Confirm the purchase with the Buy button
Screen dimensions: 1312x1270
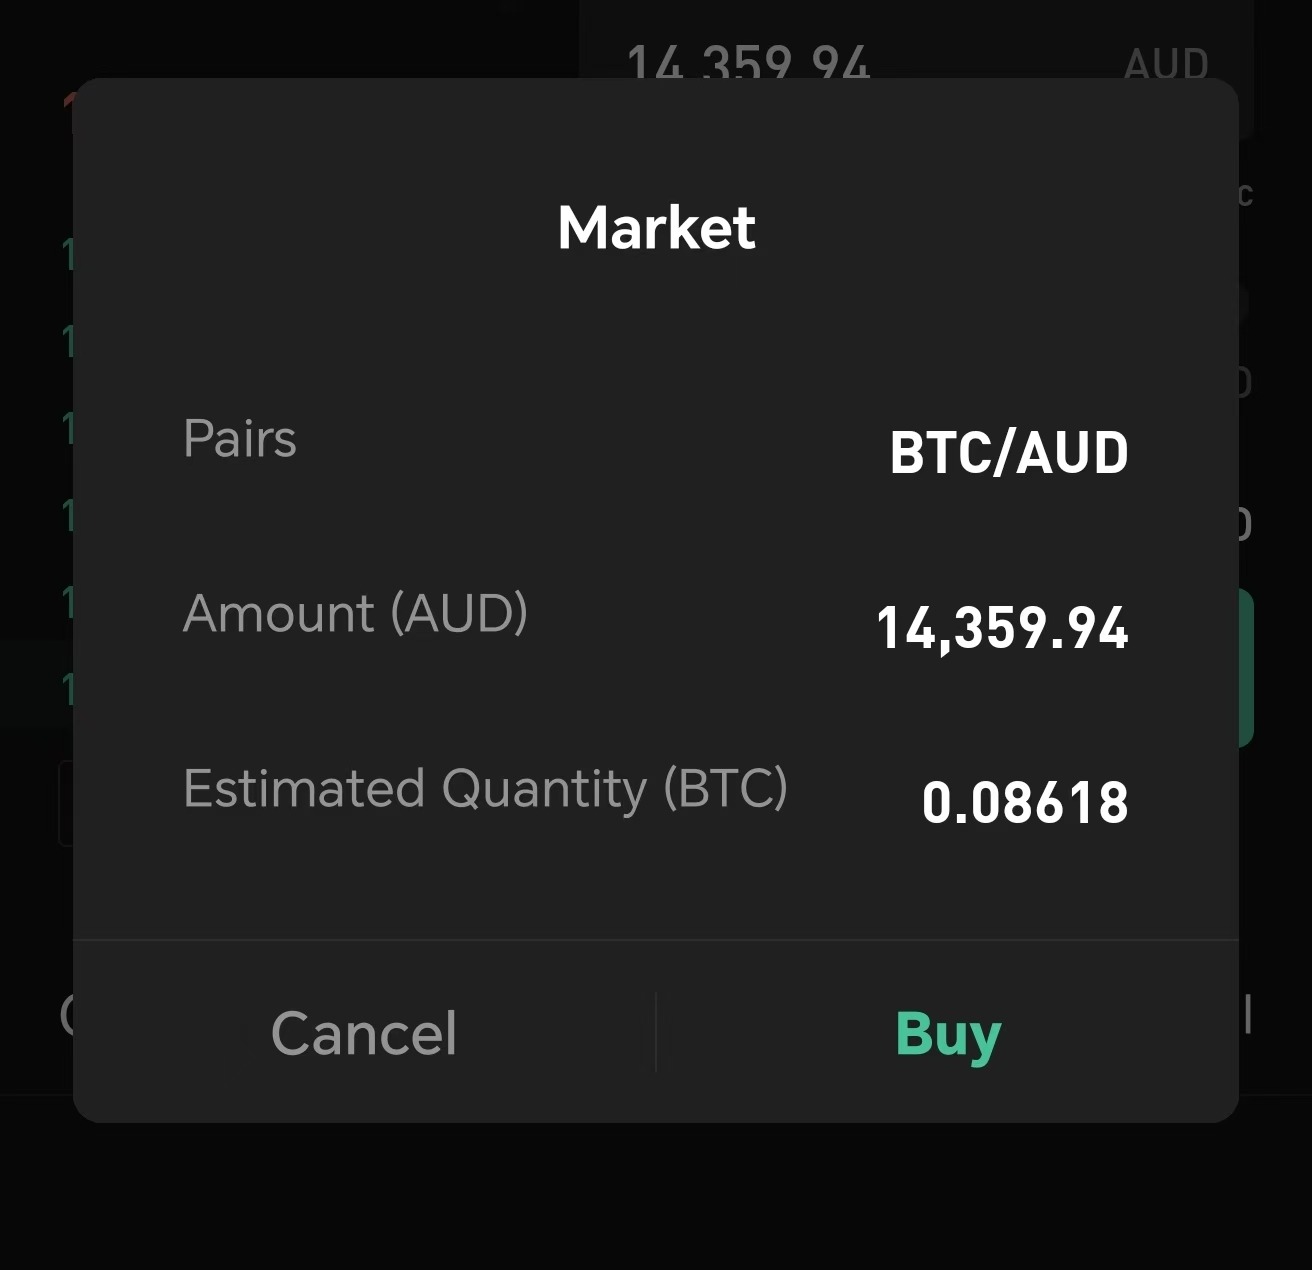pyautogui.click(x=948, y=1034)
